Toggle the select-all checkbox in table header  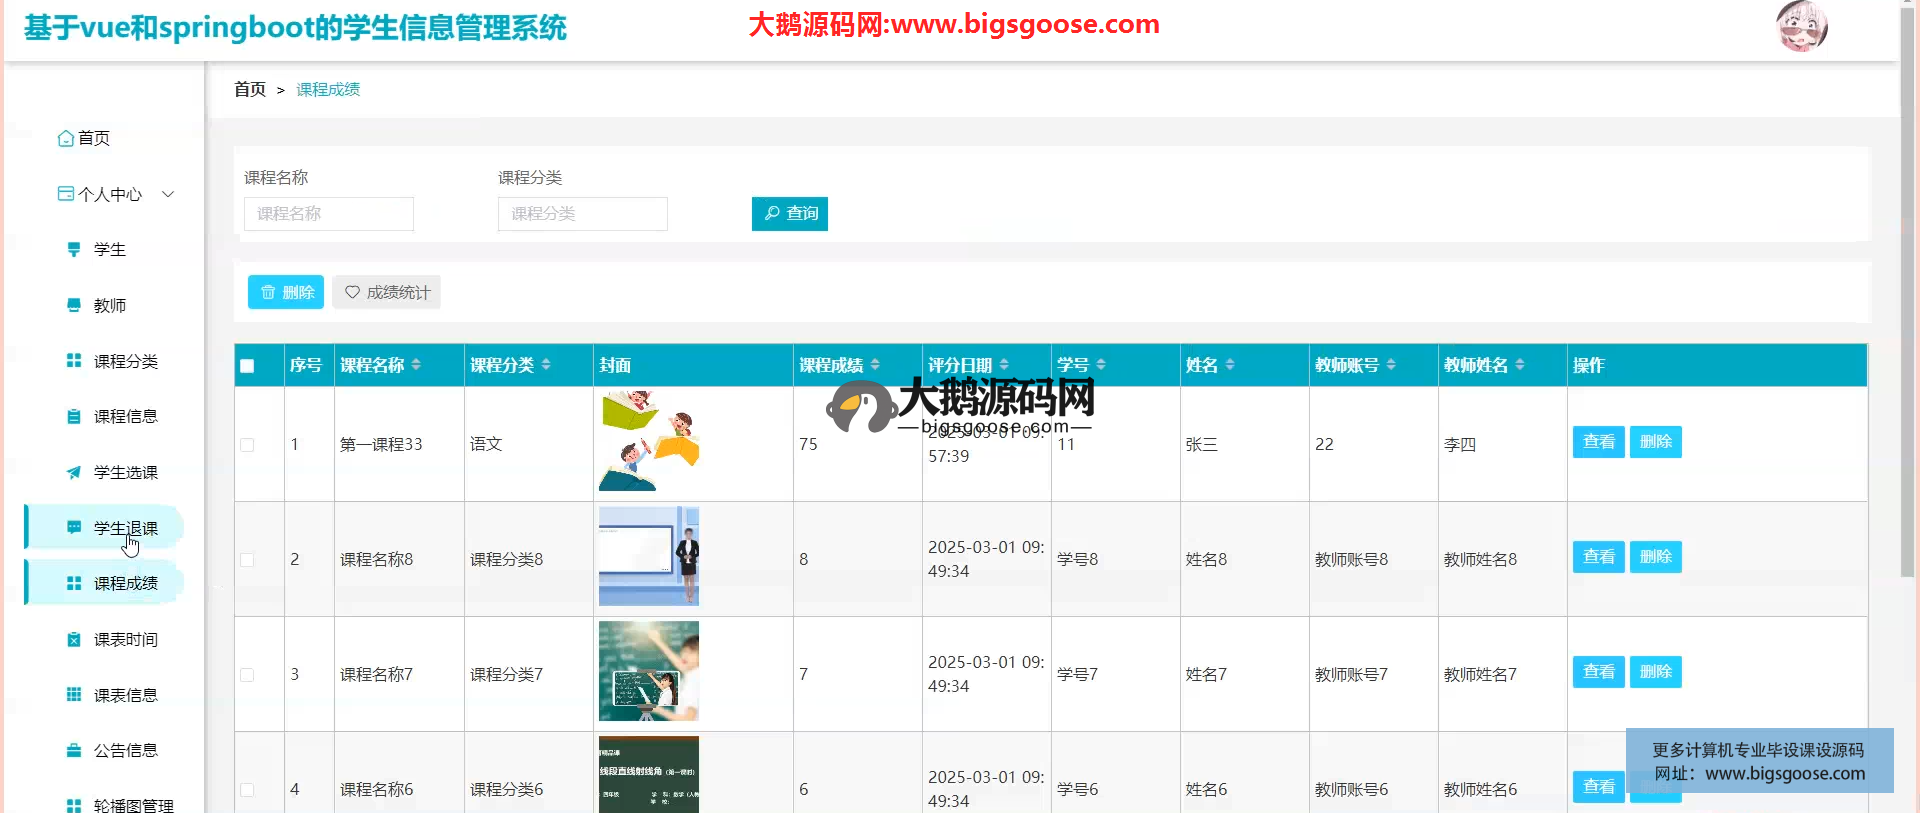coord(247,366)
